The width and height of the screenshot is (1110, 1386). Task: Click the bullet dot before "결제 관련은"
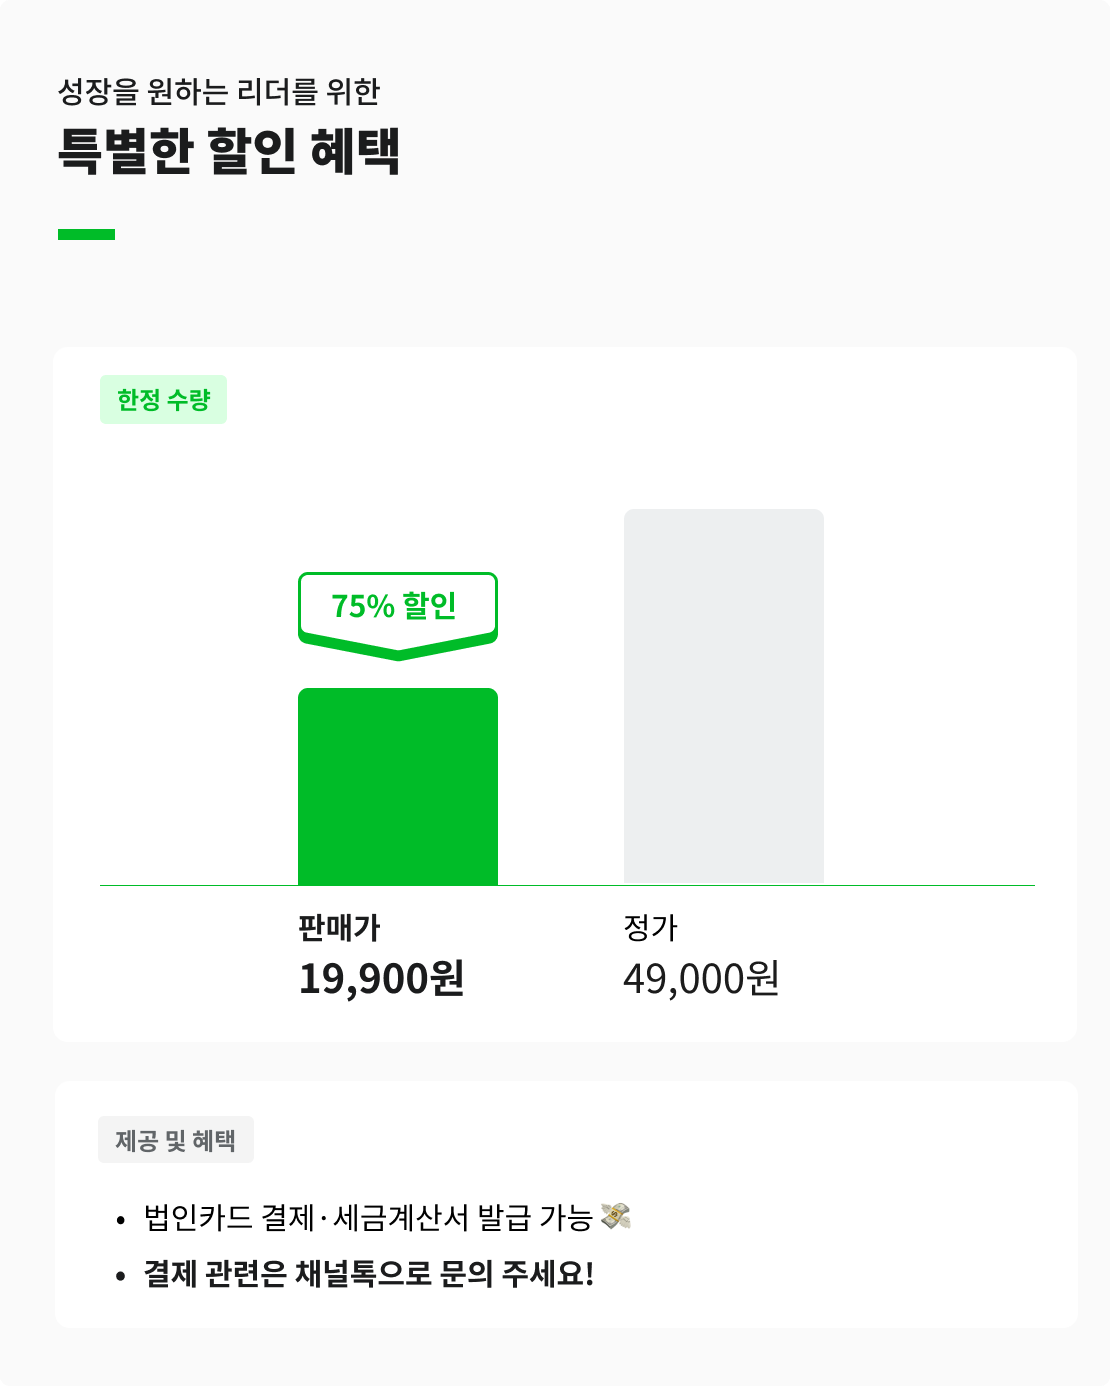121,1276
